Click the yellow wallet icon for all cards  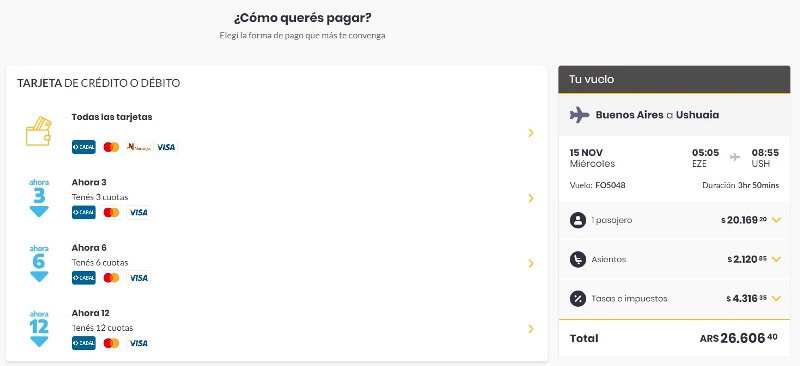(38, 132)
